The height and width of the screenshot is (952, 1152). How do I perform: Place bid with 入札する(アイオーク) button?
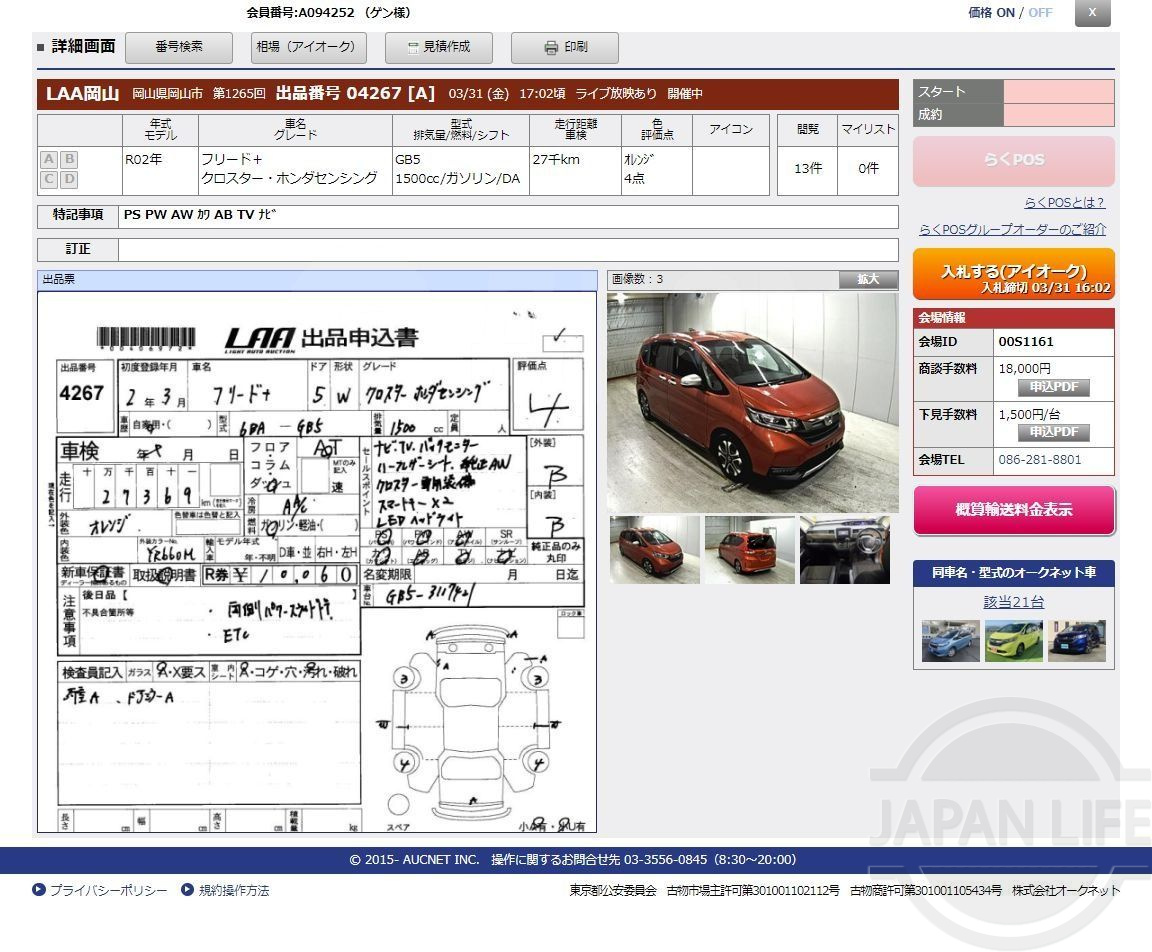(1013, 275)
